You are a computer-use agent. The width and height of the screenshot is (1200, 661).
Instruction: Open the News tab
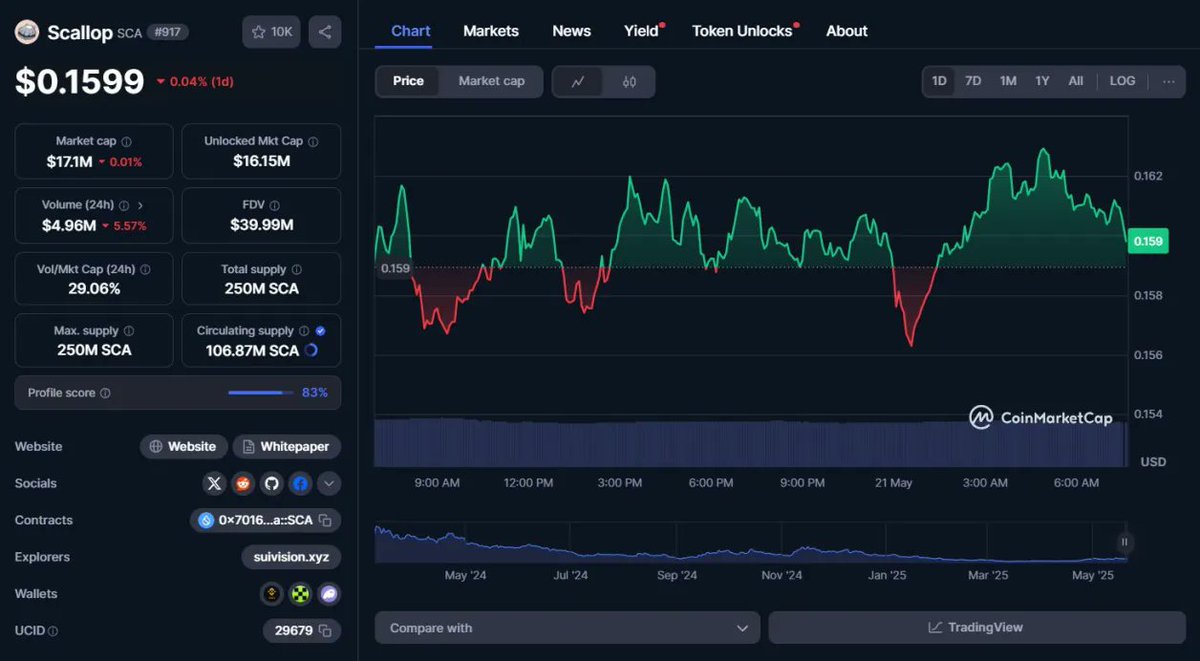click(x=571, y=31)
